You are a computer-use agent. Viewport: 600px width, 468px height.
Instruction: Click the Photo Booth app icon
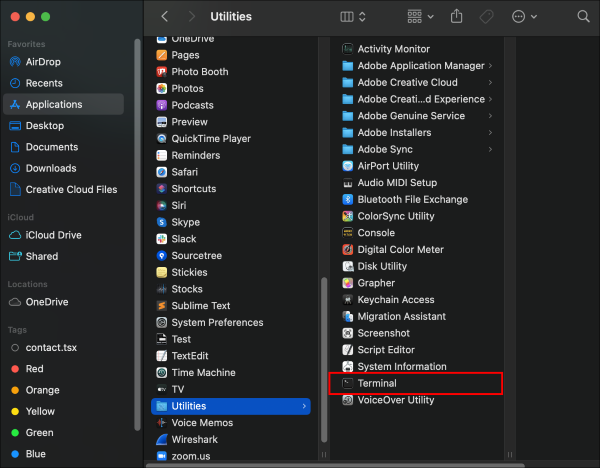tap(161, 72)
